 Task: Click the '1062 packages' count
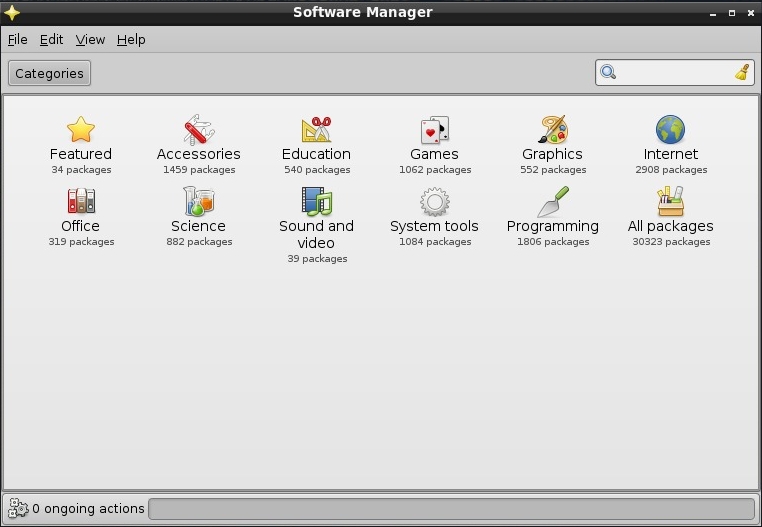coord(435,170)
